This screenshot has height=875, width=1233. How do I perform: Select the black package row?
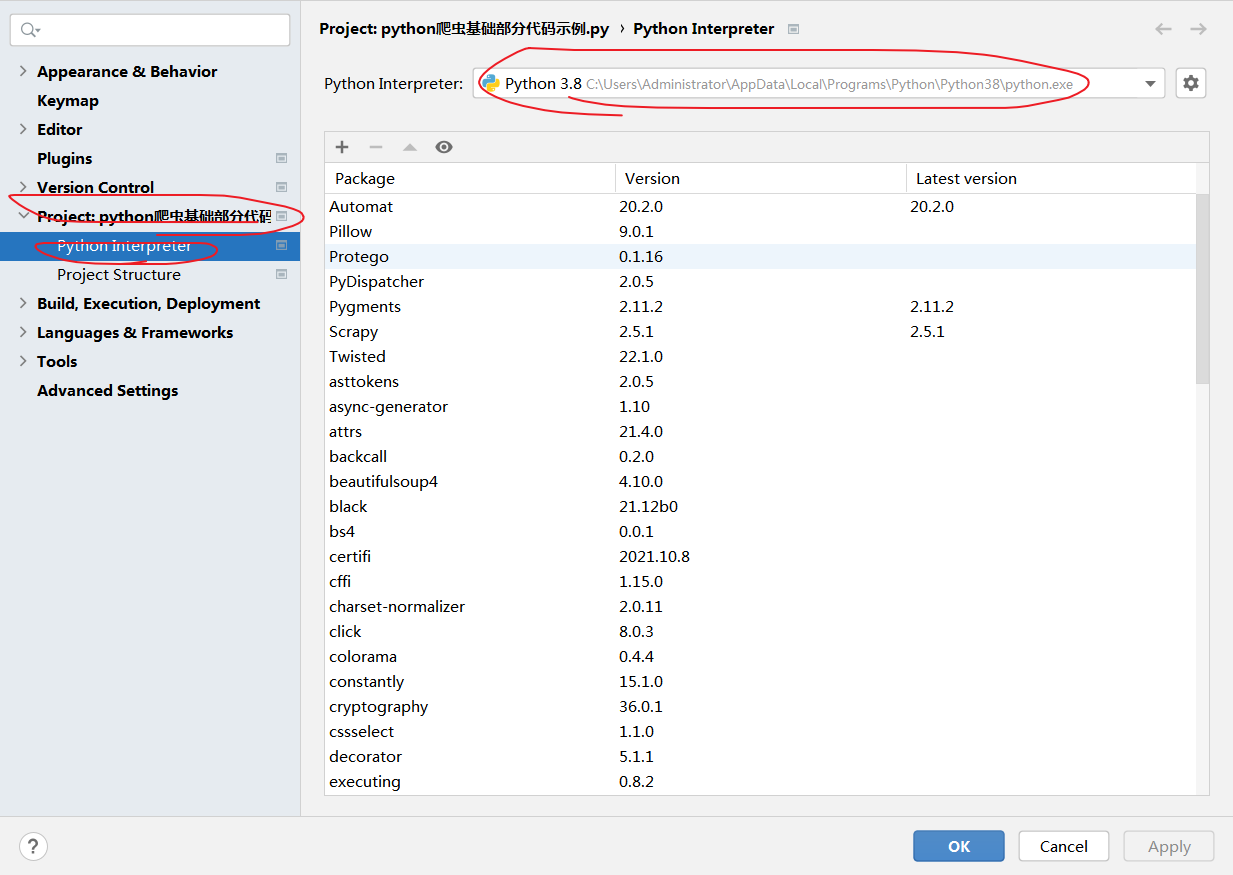(x=760, y=506)
